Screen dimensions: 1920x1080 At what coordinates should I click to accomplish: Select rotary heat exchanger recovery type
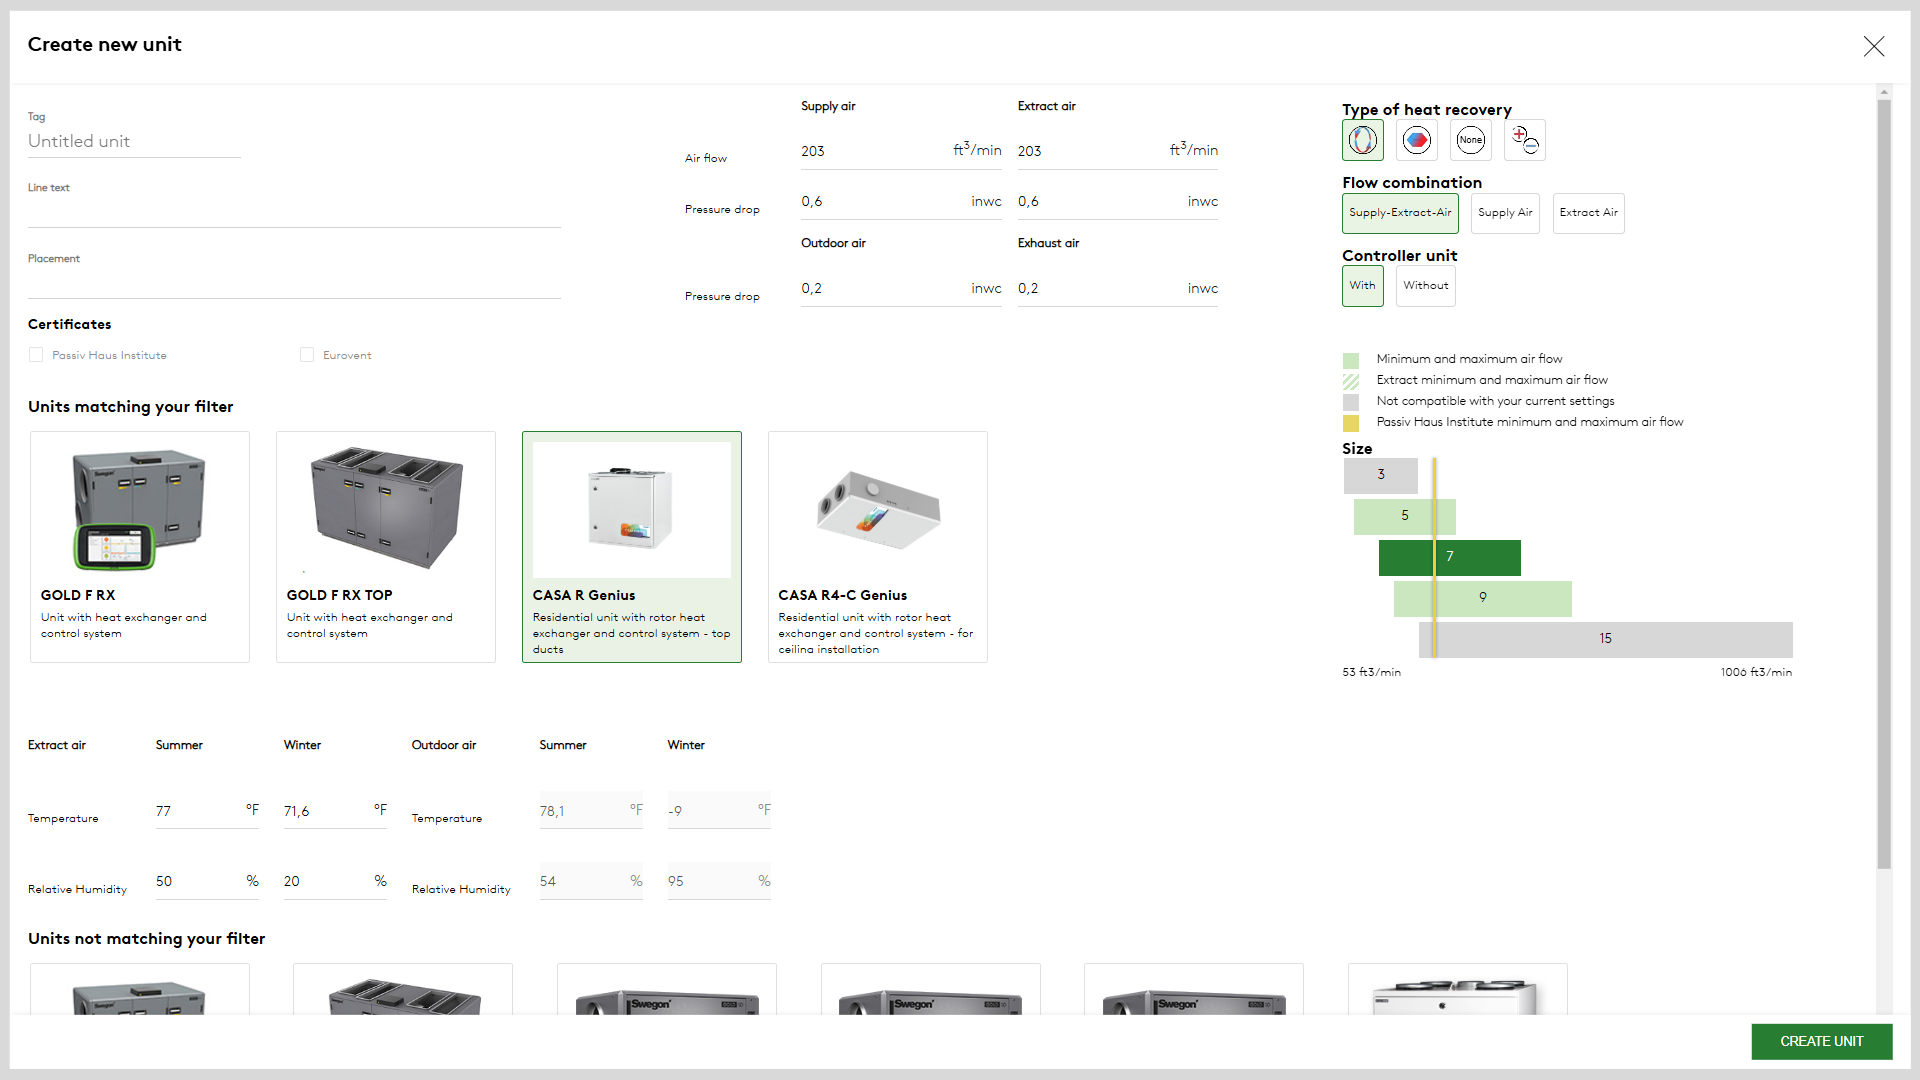point(1362,140)
